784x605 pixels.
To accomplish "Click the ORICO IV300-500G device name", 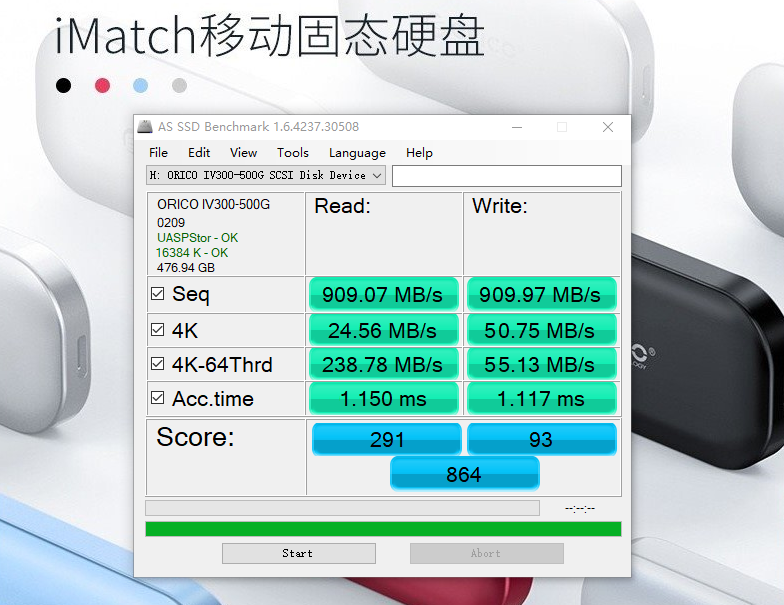I will click(x=214, y=204).
